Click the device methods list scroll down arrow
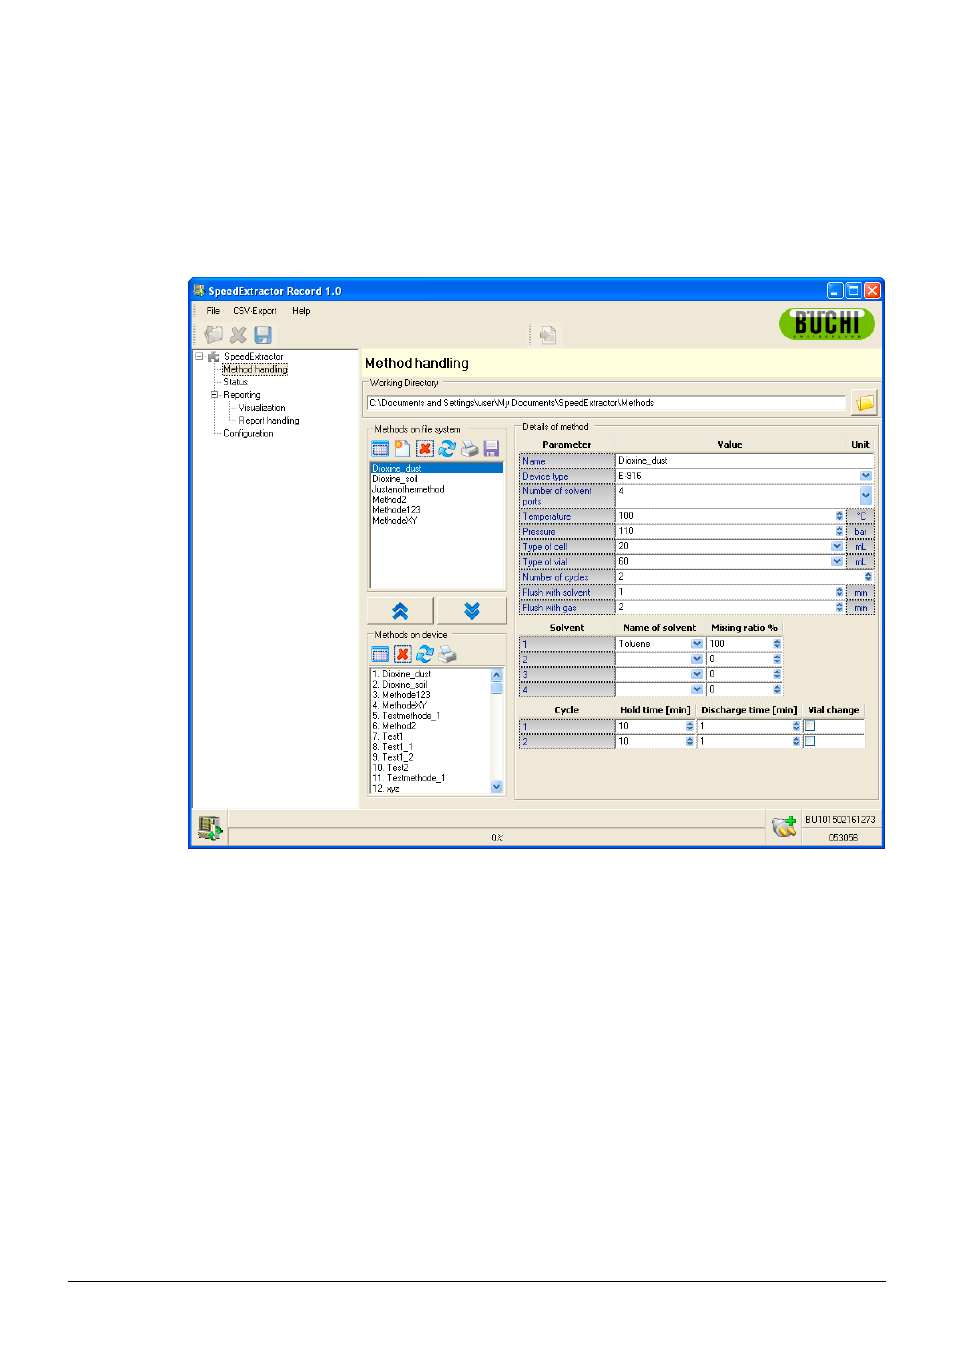954x1350 pixels. (497, 787)
